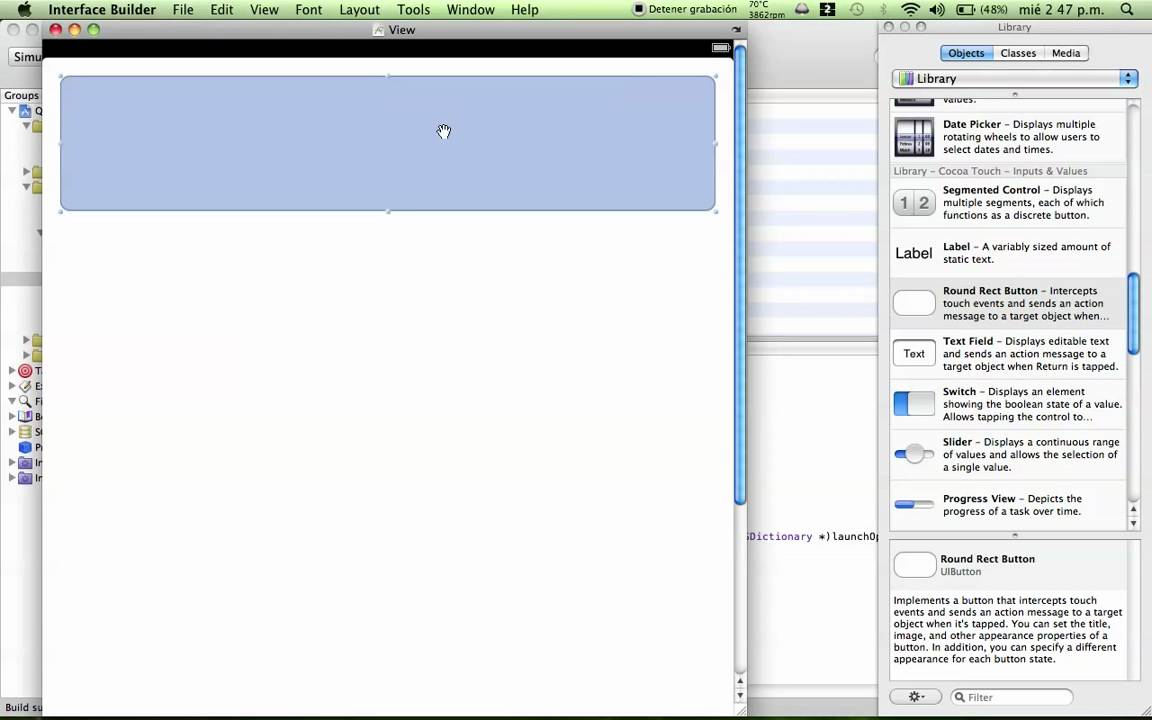Click the temperature and fan rpm readout
The image size is (1152, 720).
point(766,10)
